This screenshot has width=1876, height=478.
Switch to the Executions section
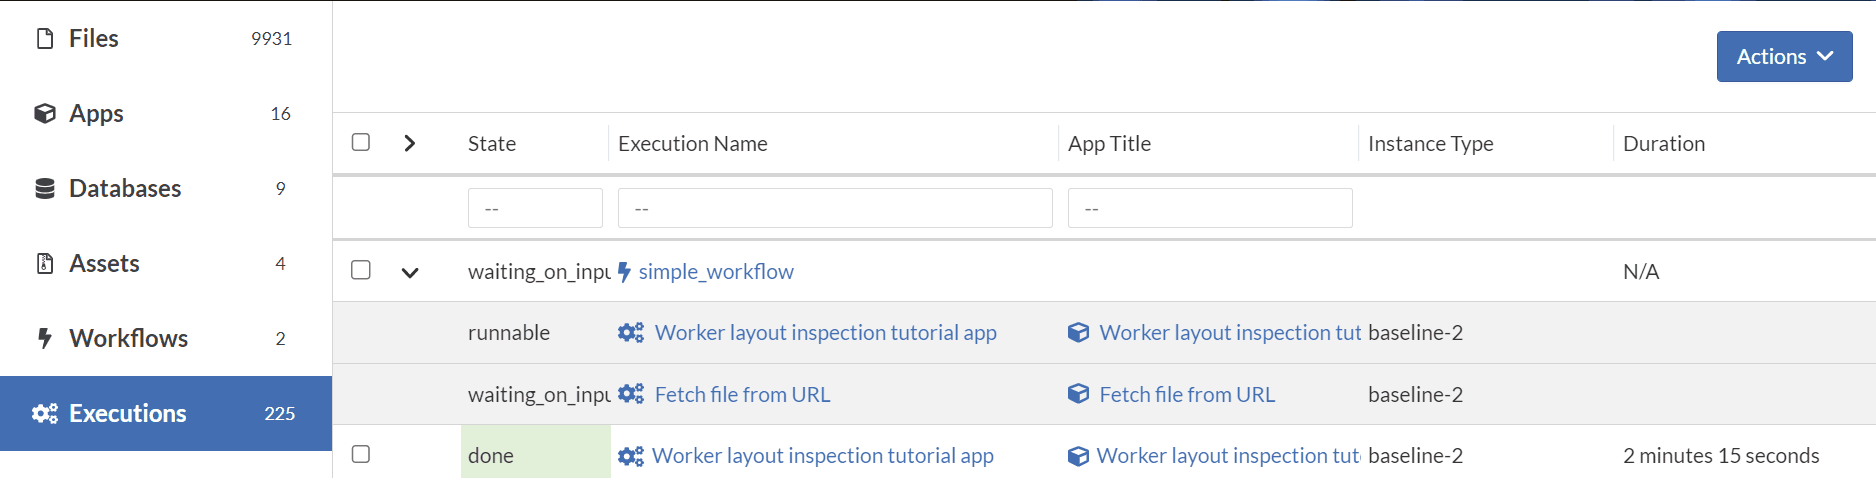[x=166, y=413]
